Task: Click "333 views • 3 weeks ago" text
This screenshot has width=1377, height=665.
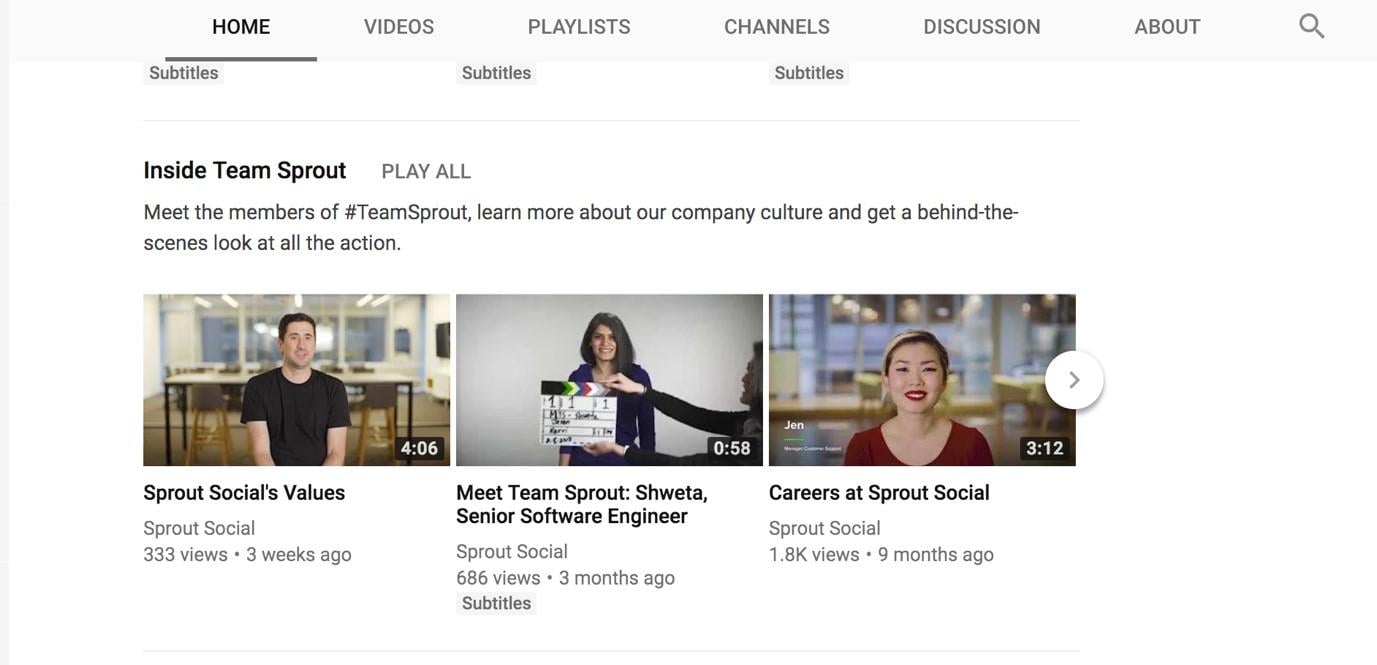Action: click(247, 555)
